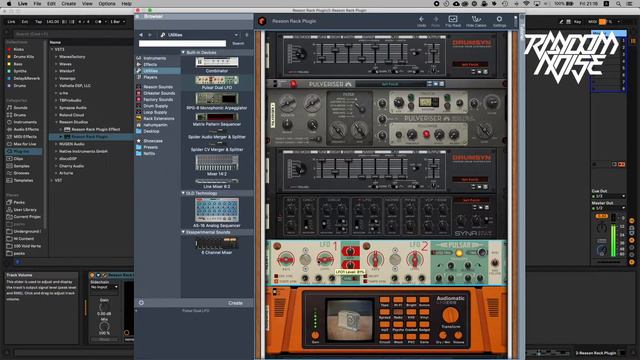
Task: Flip the rack with Flip Rack icon
Action: point(453,21)
